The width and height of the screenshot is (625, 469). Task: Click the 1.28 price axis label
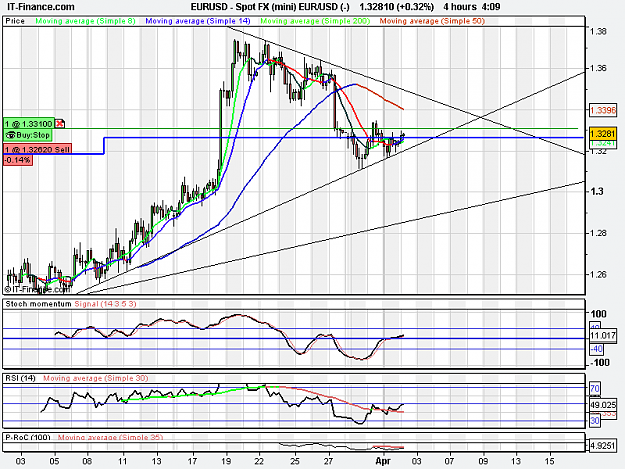pyautogui.click(x=598, y=233)
